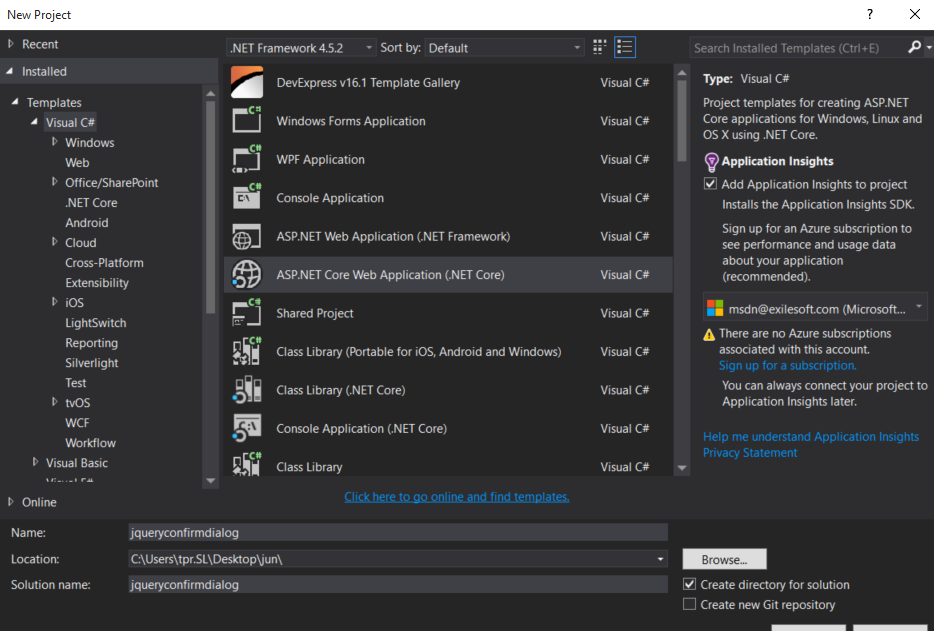Select the Reporting template category
Image resolution: width=934 pixels, height=631 pixels.
91,343
